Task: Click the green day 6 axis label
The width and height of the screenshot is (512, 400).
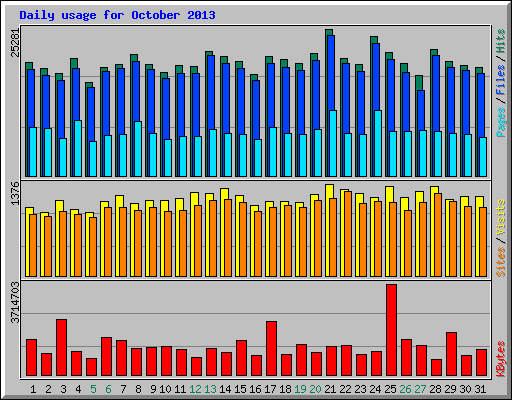Action: pos(108,389)
